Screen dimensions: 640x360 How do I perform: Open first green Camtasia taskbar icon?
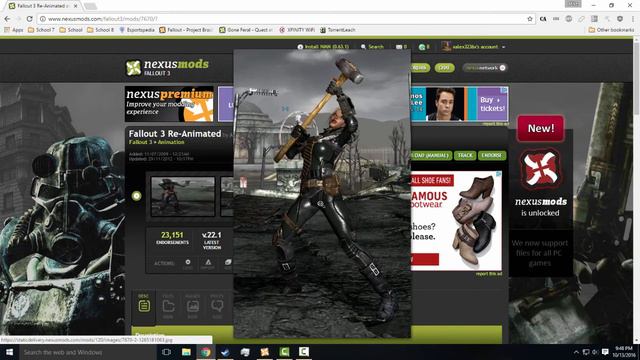[x=284, y=352]
